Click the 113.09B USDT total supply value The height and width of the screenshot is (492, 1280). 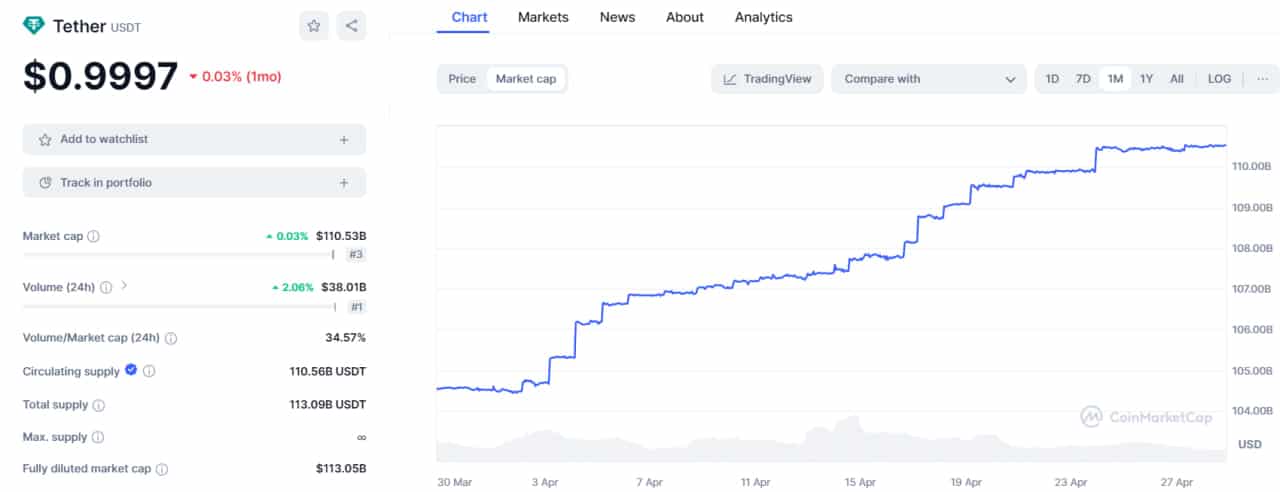(x=328, y=405)
